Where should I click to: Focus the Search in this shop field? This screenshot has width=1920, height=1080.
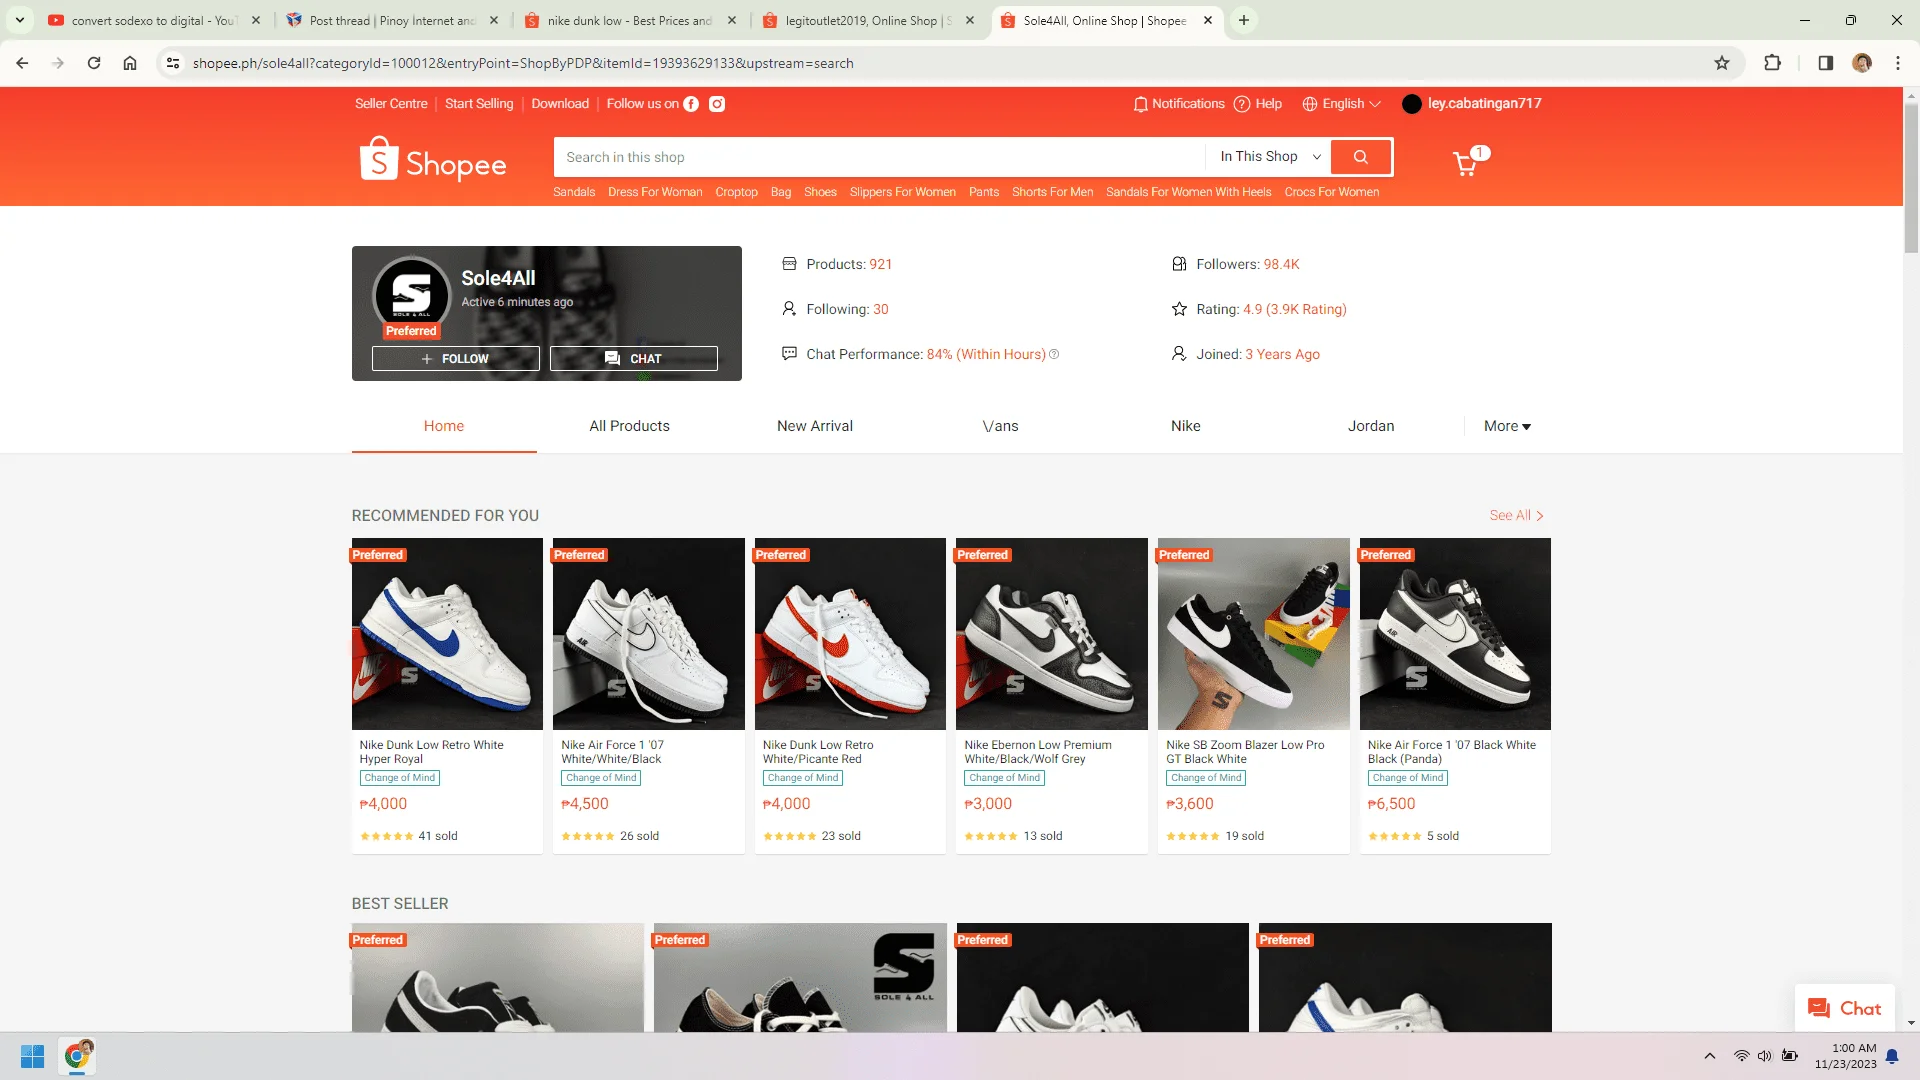(880, 157)
